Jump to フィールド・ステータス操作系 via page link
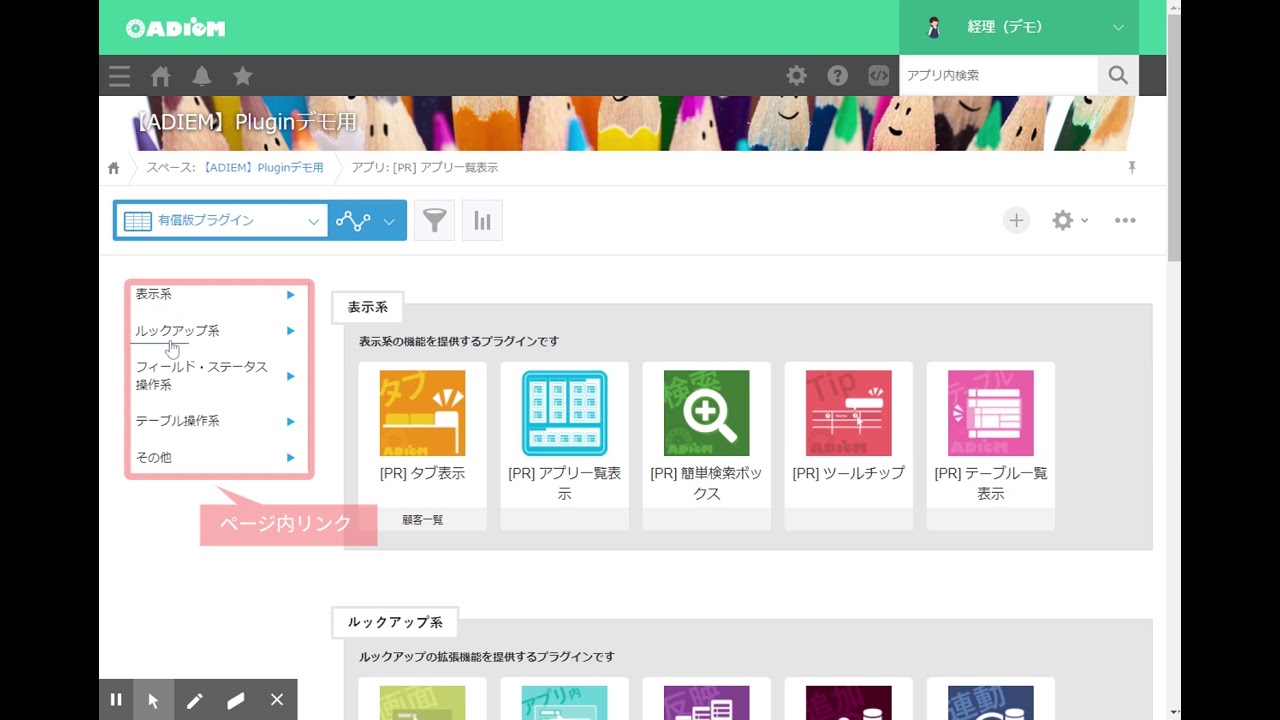This screenshot has height=720, width=1280. [202, 375]
